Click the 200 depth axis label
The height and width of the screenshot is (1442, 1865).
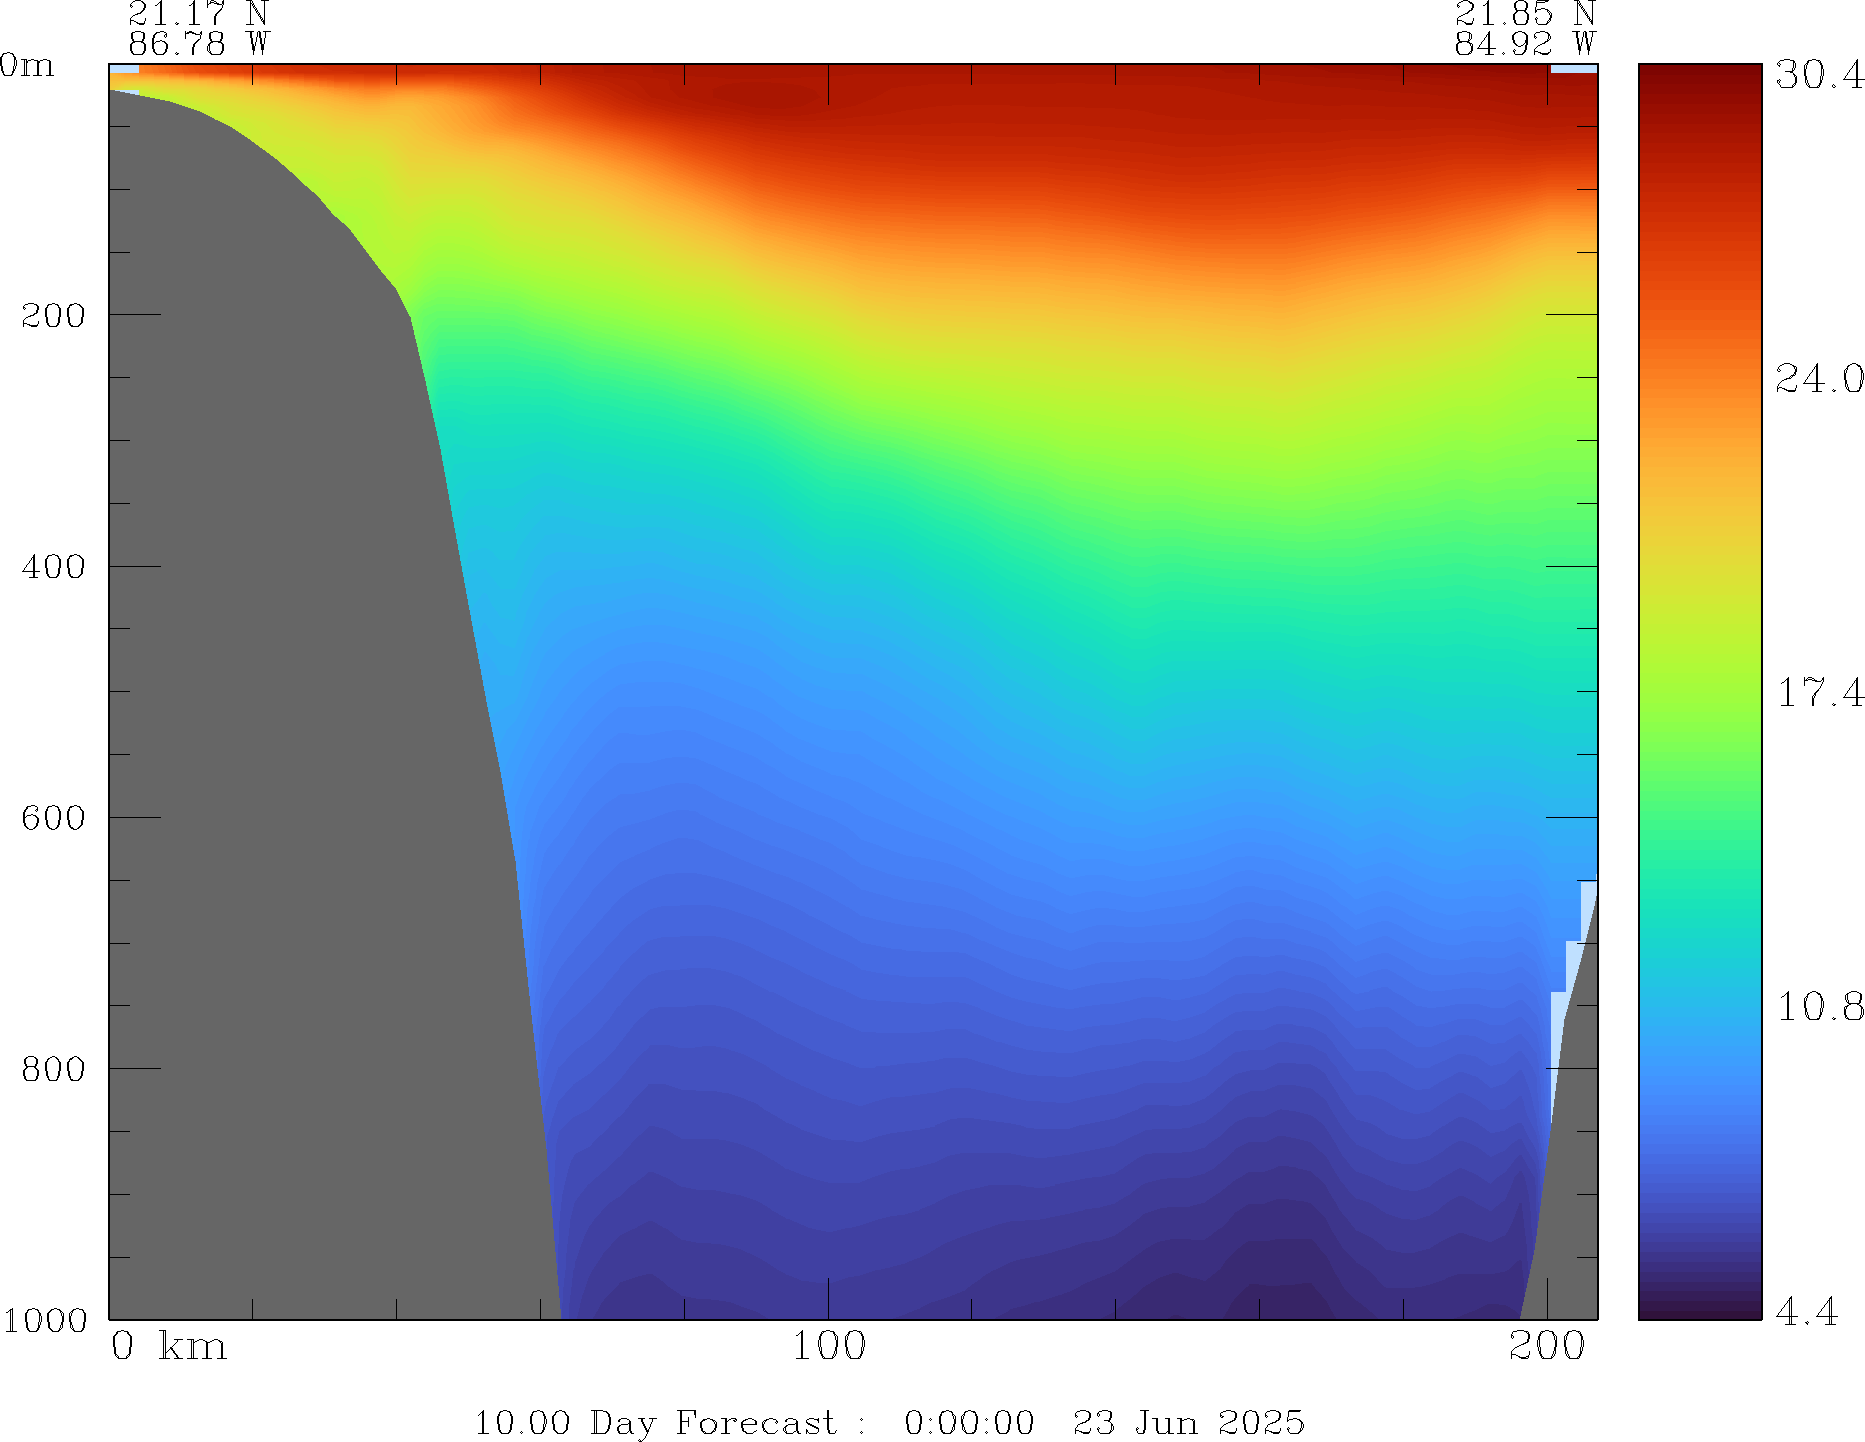point(53,316)
